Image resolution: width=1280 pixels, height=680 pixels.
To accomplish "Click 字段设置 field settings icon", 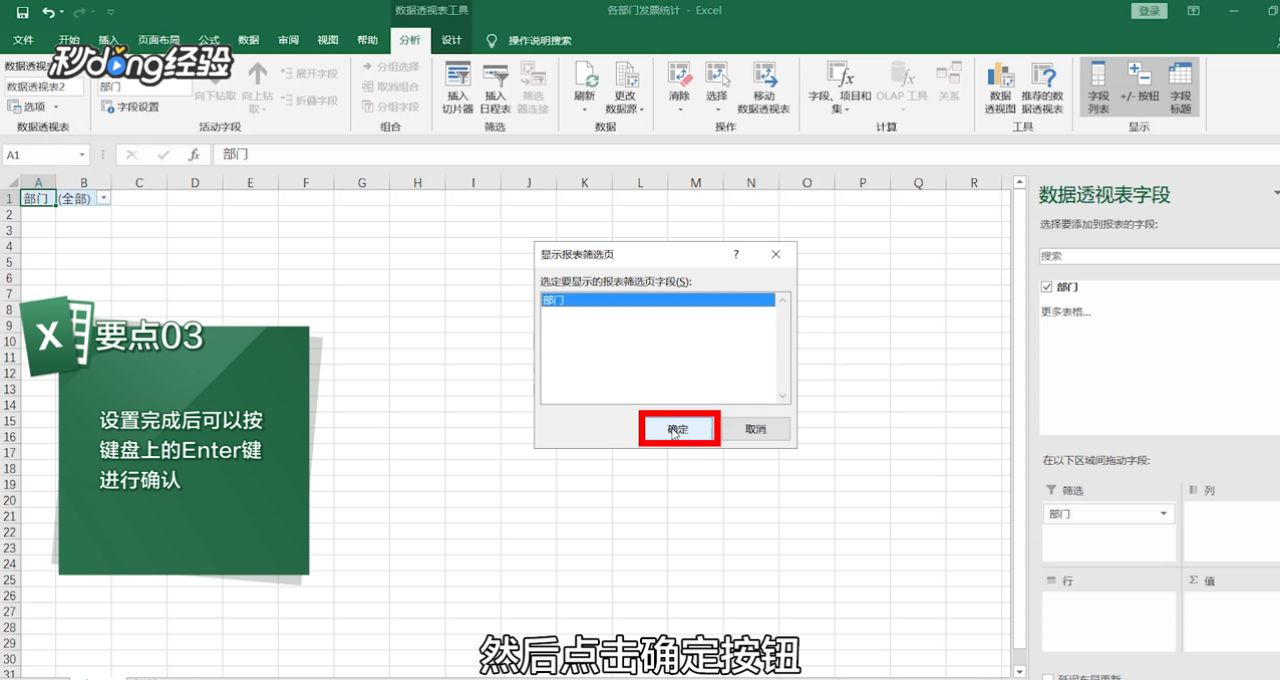I will [108, 107].
